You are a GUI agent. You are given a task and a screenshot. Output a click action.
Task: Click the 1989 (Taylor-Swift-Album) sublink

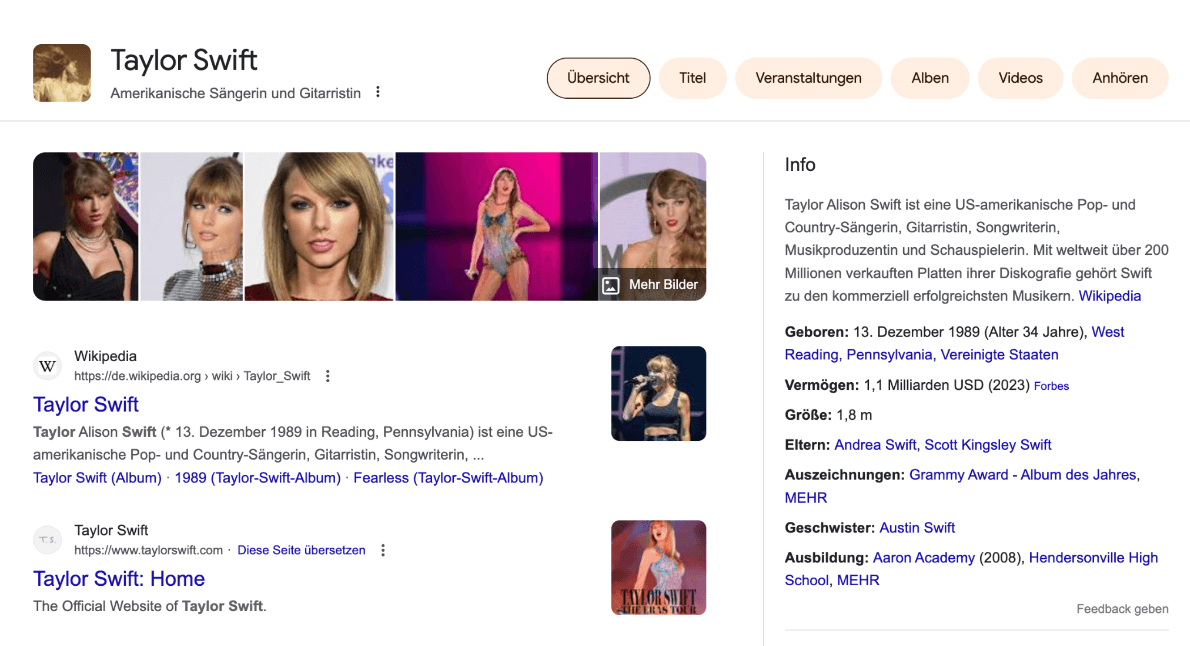[257, 477]
